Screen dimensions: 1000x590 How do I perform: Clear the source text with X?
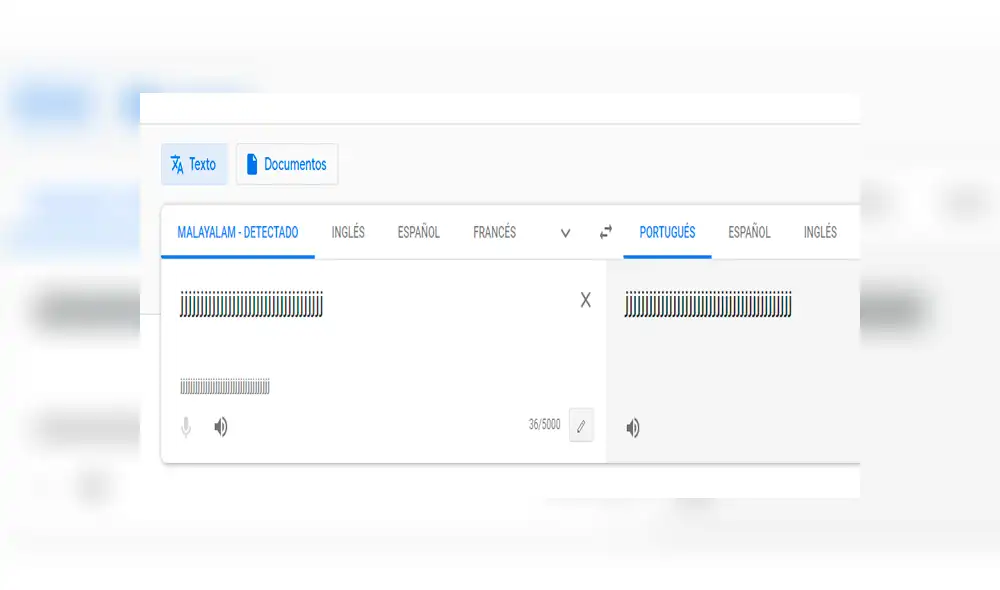coord(586,301)
